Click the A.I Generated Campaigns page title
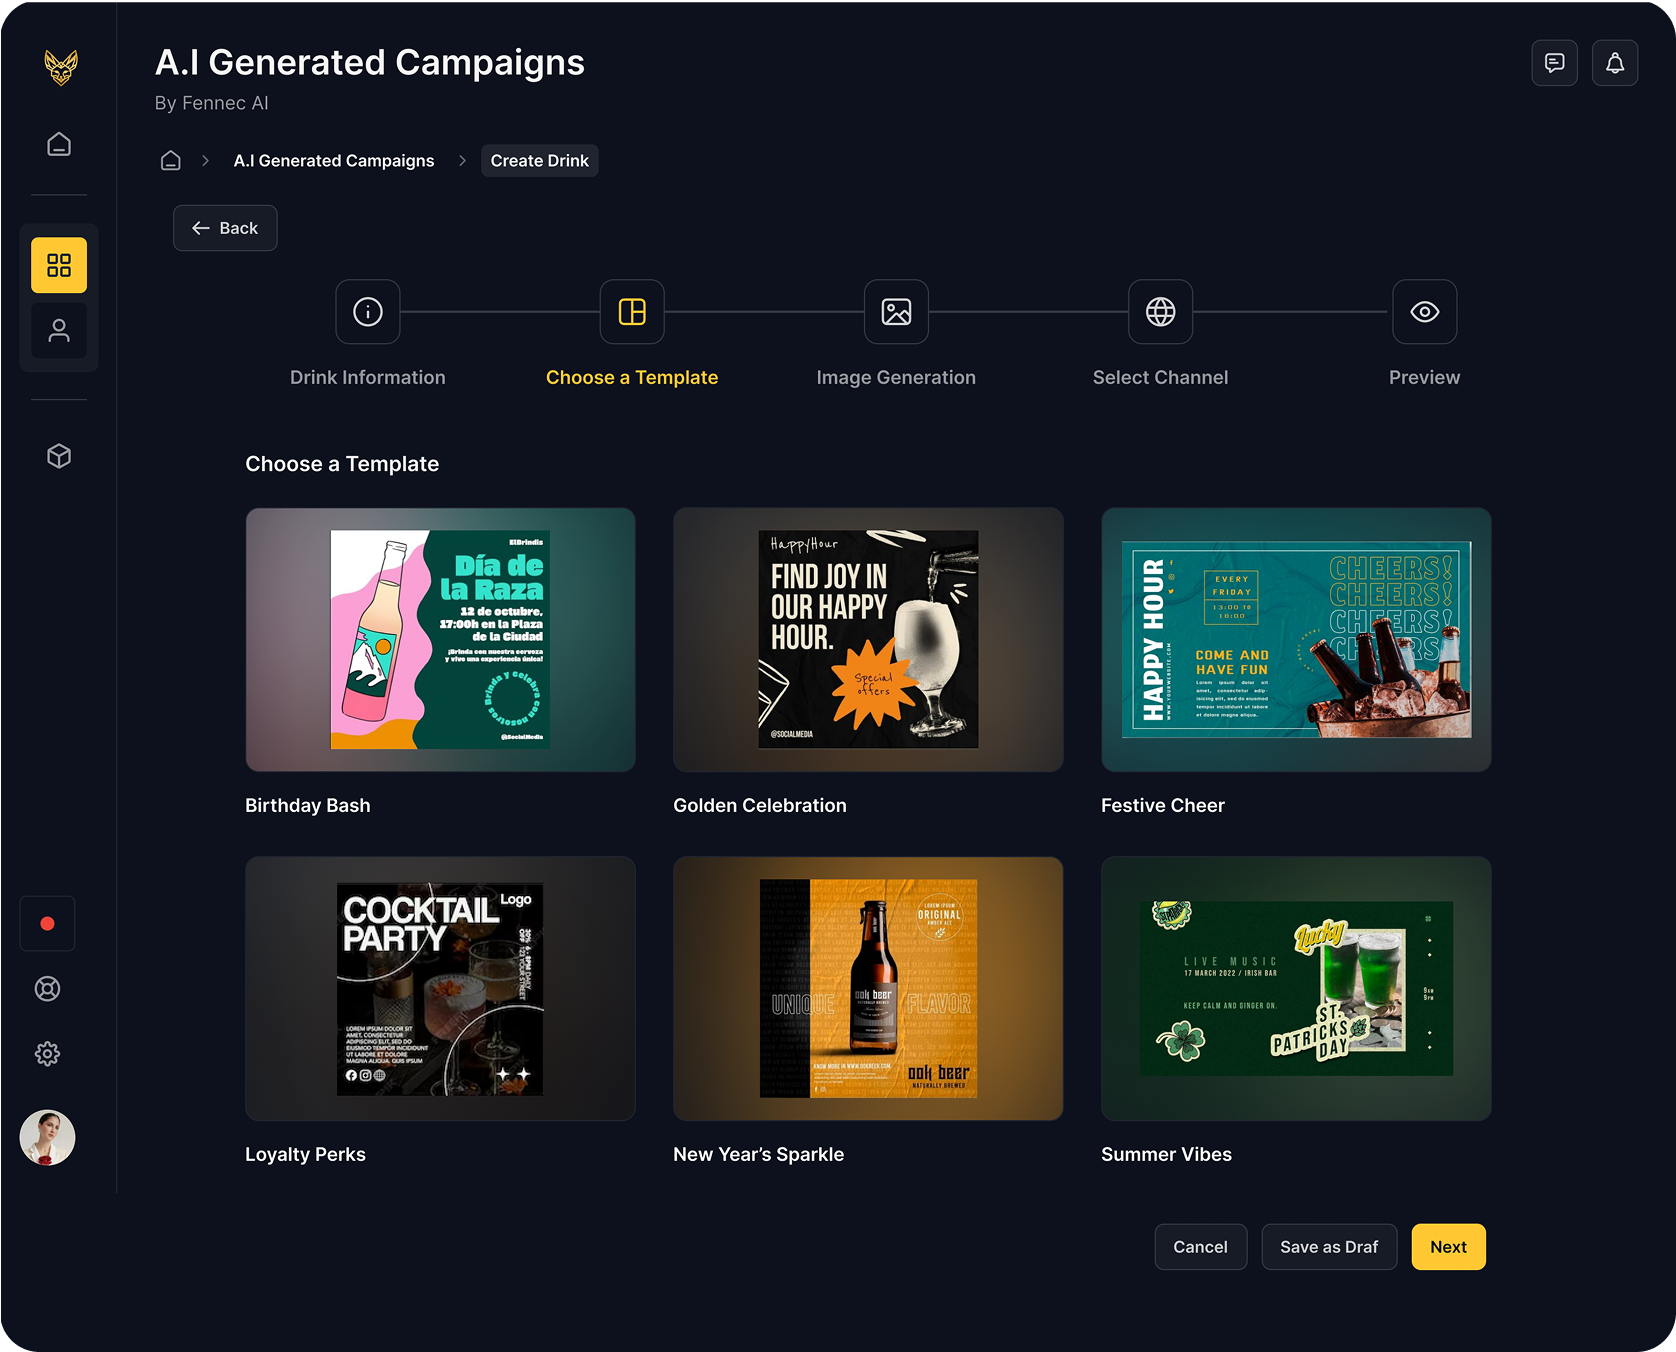 [x=370, y=63]
